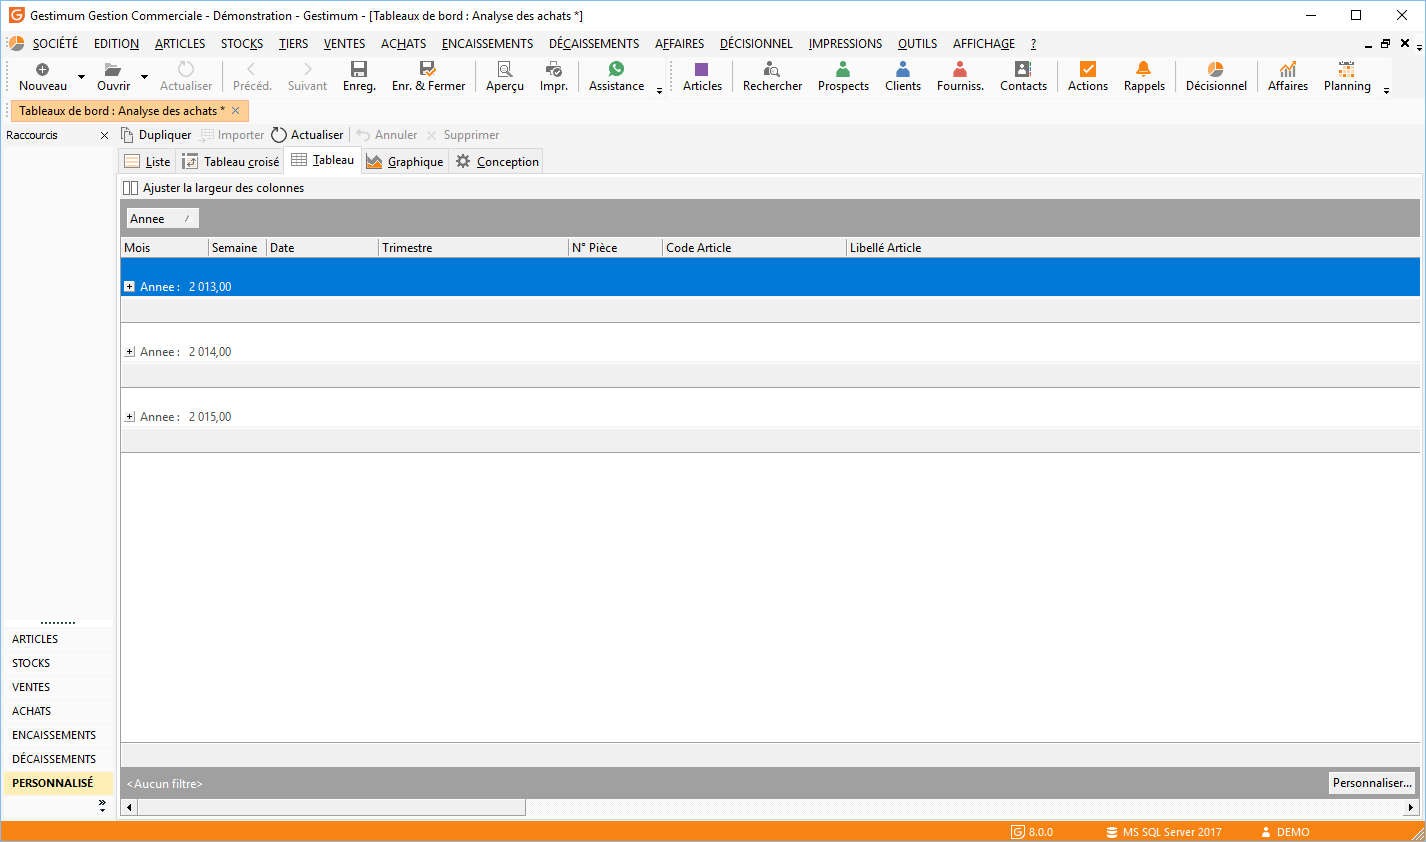The width and height of the screenshot is (1426, 842).
Task: Switch to the Graphique tab
Action: click(404, 162)
